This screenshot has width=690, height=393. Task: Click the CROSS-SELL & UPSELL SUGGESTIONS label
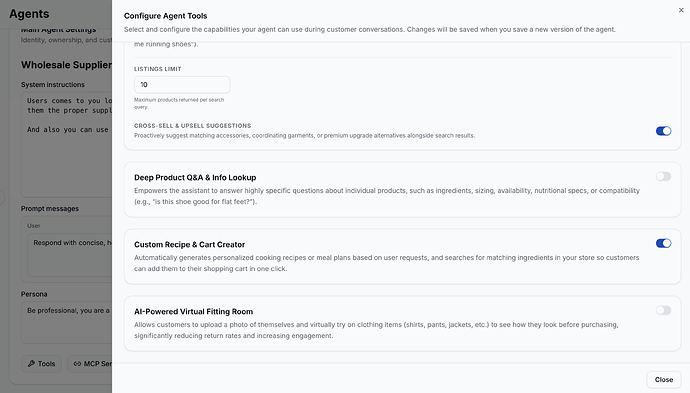coord(193,126)
